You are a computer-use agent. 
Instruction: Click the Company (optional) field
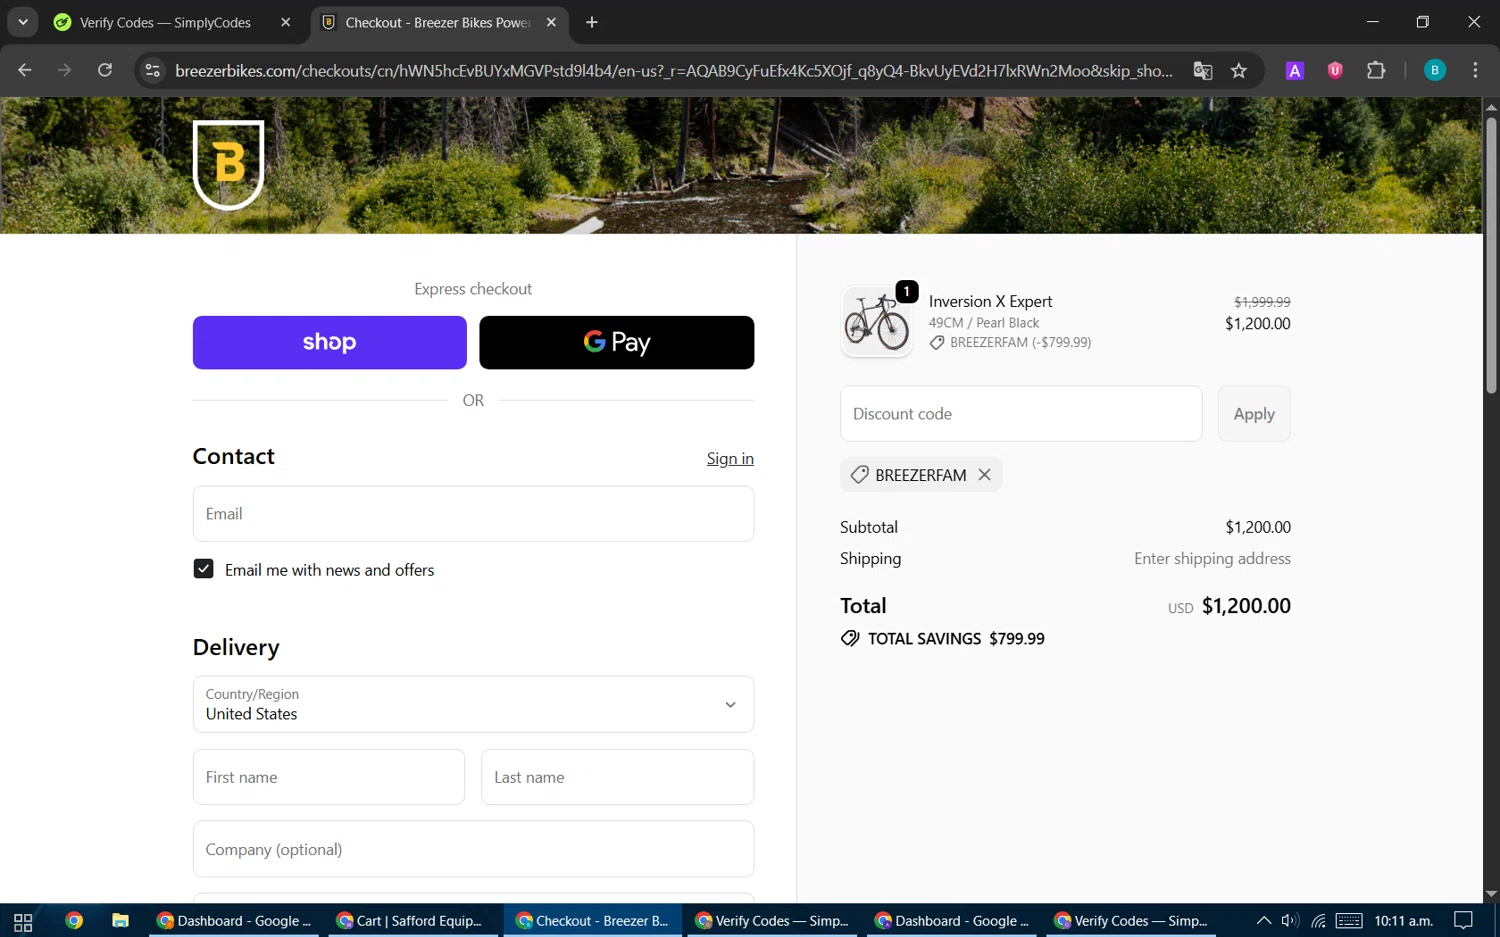click(473, 849)
